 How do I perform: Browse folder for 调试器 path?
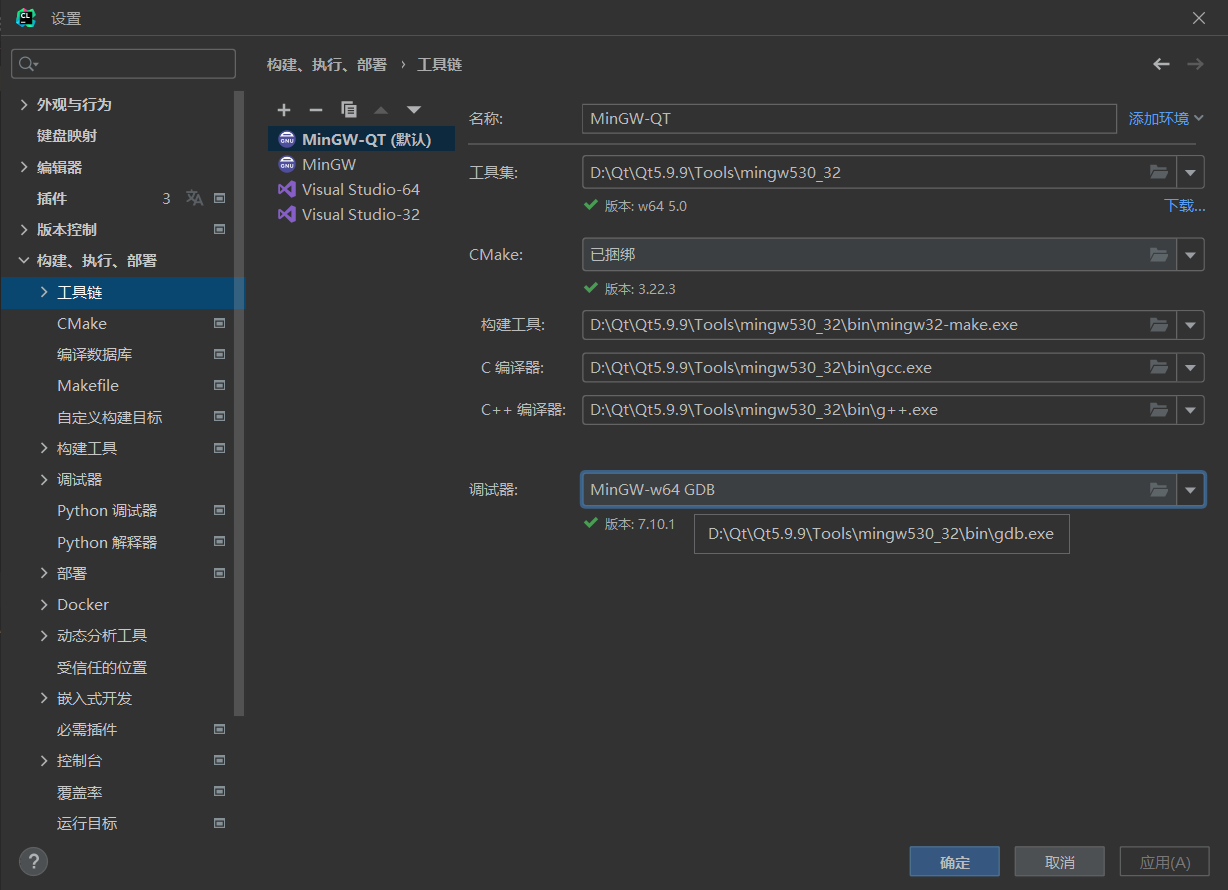1159,490
